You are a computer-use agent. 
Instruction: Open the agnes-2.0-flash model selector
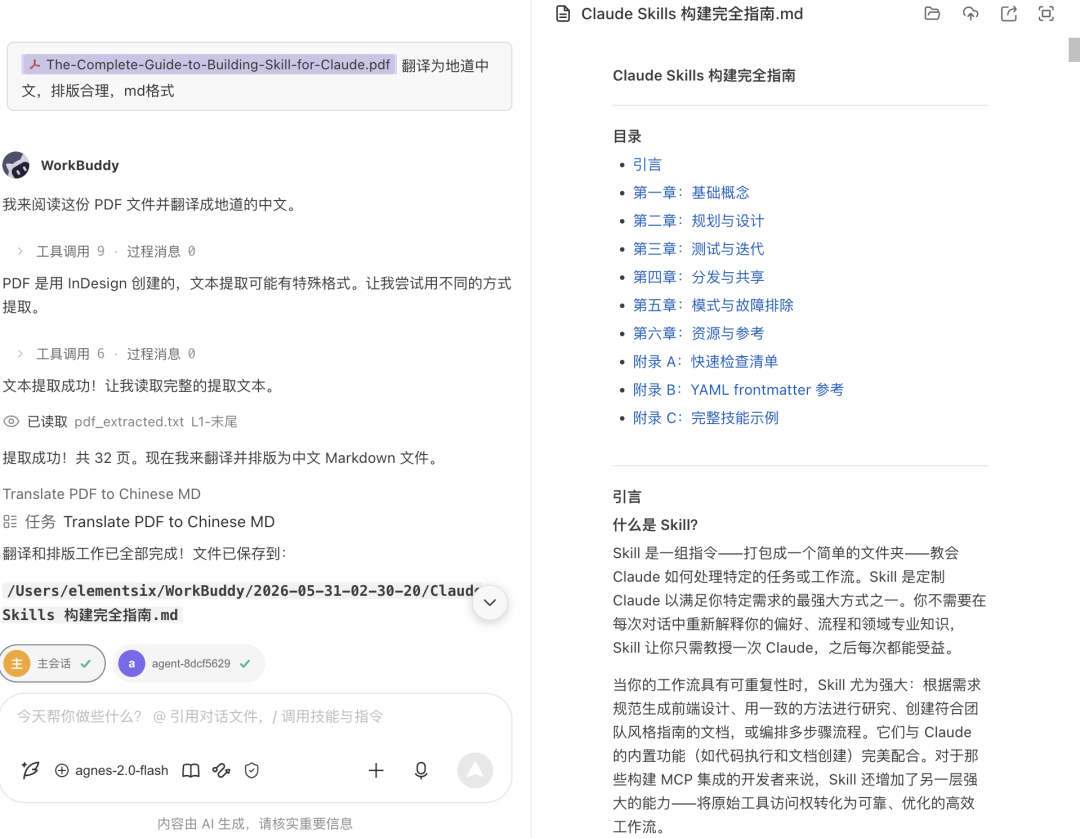click(112, 771)
